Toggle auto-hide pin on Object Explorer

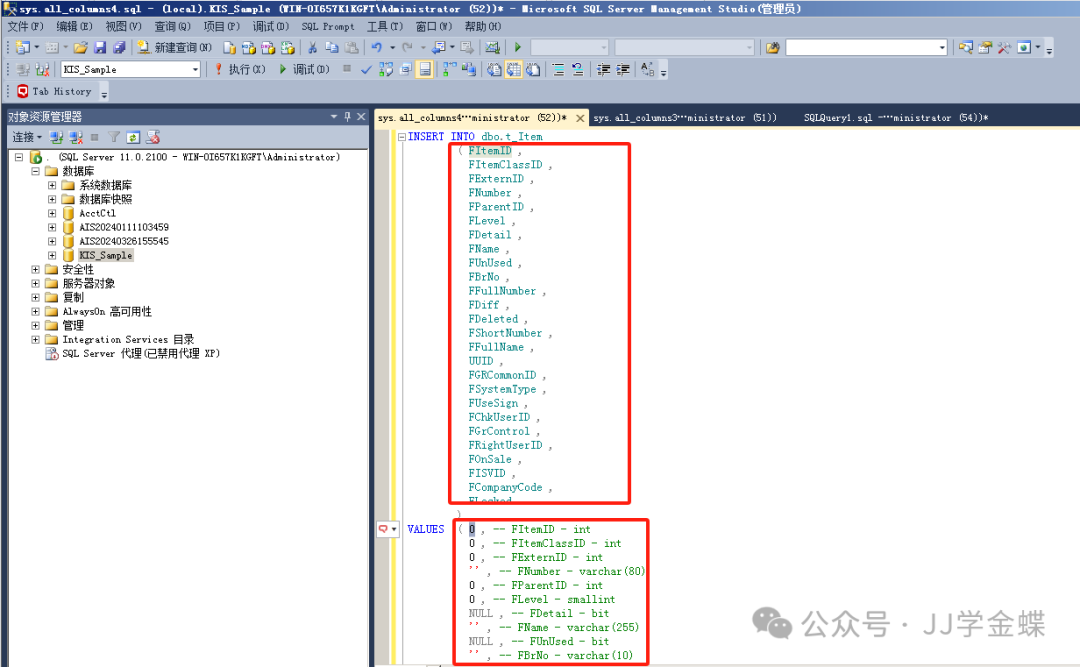tap(347, 117)
